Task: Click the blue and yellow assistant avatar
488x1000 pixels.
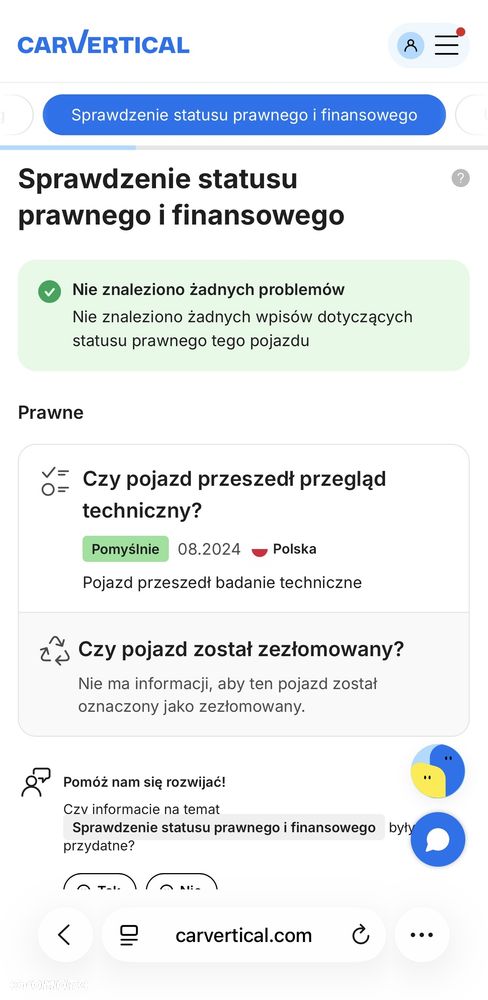Action: coord(438,771)
